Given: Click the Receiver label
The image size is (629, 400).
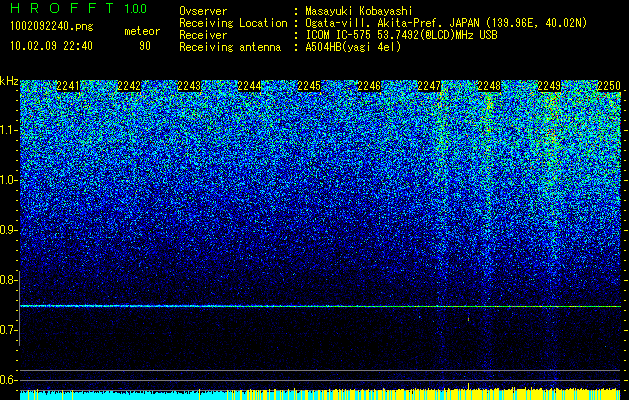Looking at the screenshot, I should tap(203, 35).
